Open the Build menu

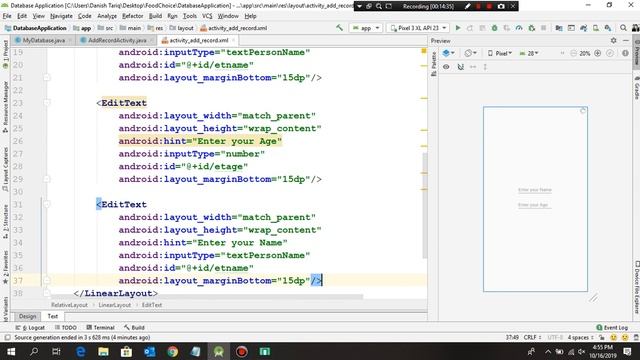pos(155,16)
